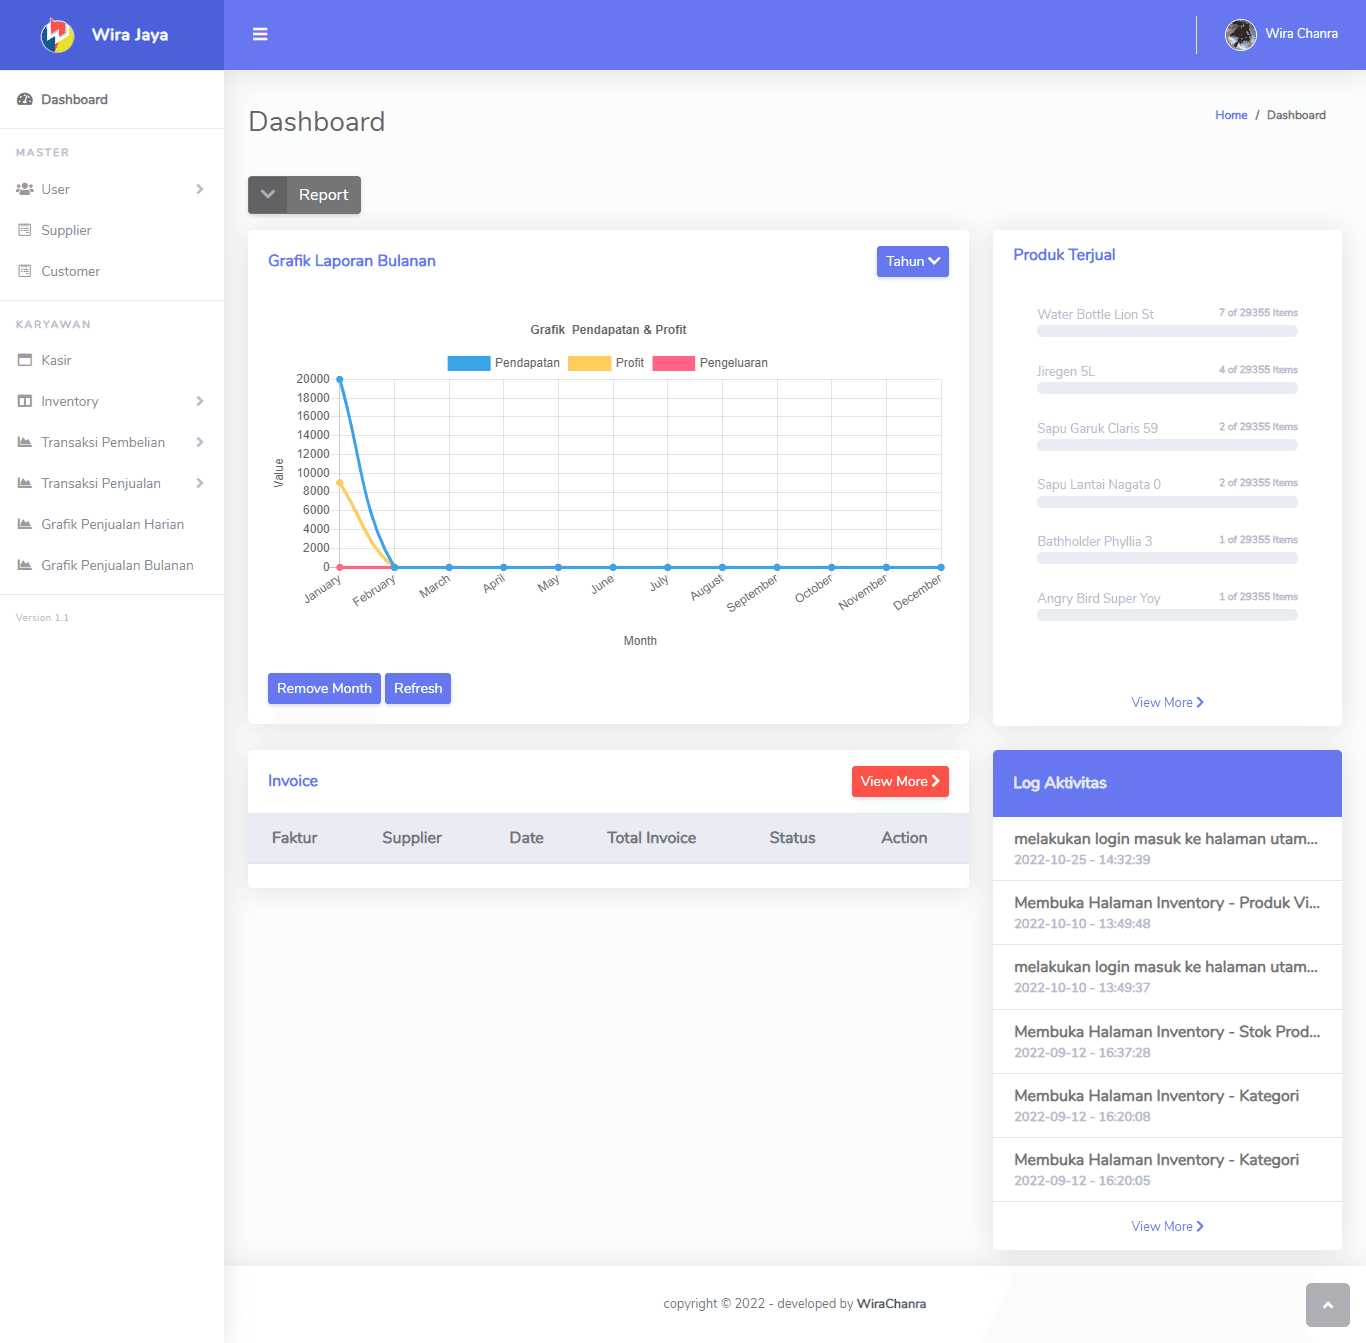
Task: Click the Wira Jaya logo icon
Action: click(57, 35)
